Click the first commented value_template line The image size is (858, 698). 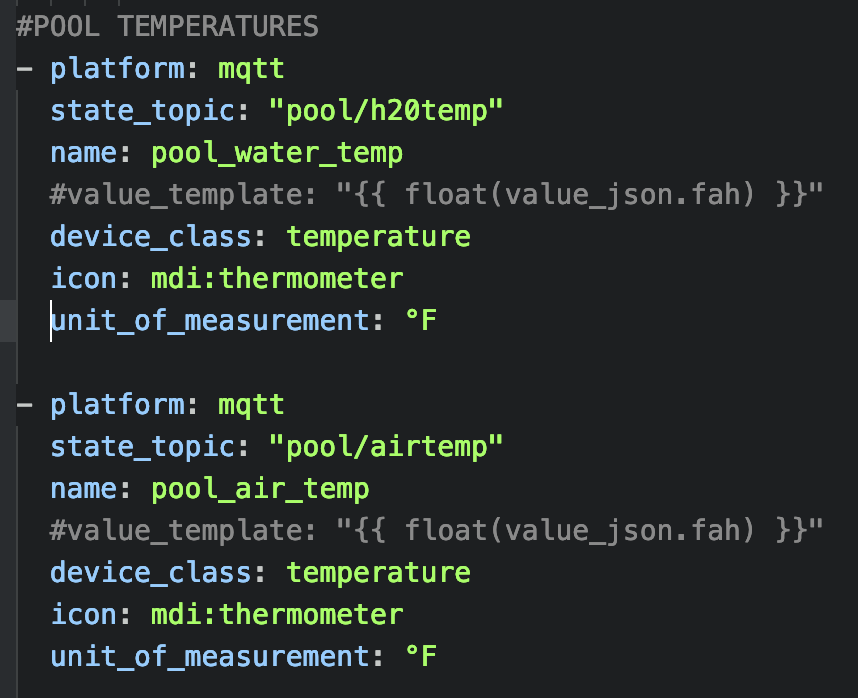(436, 195)
